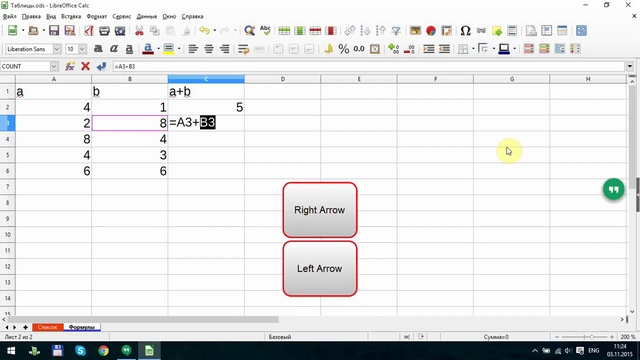Format the cell as percent
Image resolution: width=640 pixels, height=360 pixels.
pyautogui.click(x=344, y=49)
